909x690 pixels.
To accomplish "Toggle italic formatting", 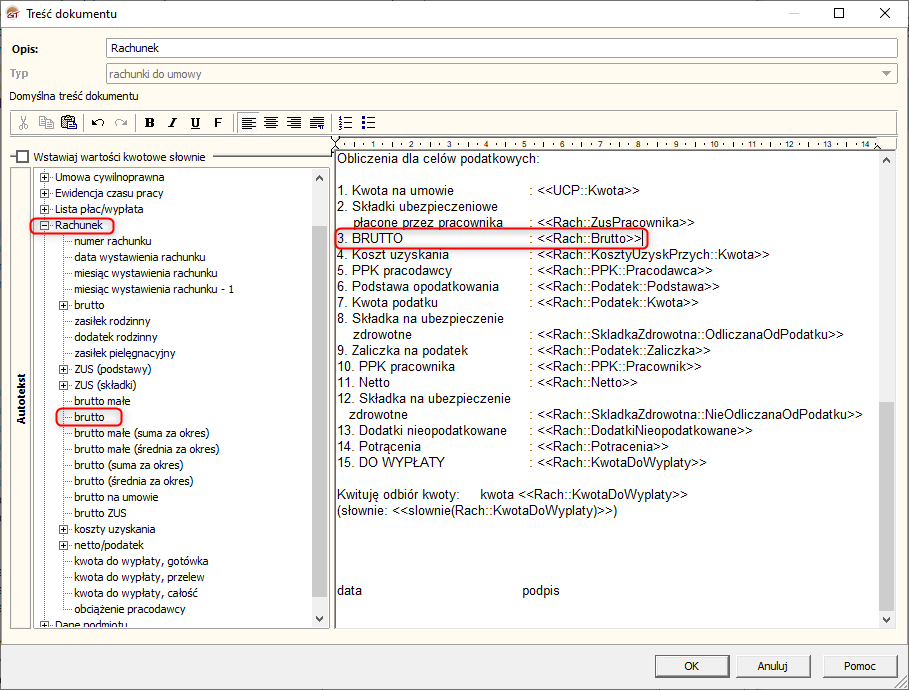I will pos(172,123).
